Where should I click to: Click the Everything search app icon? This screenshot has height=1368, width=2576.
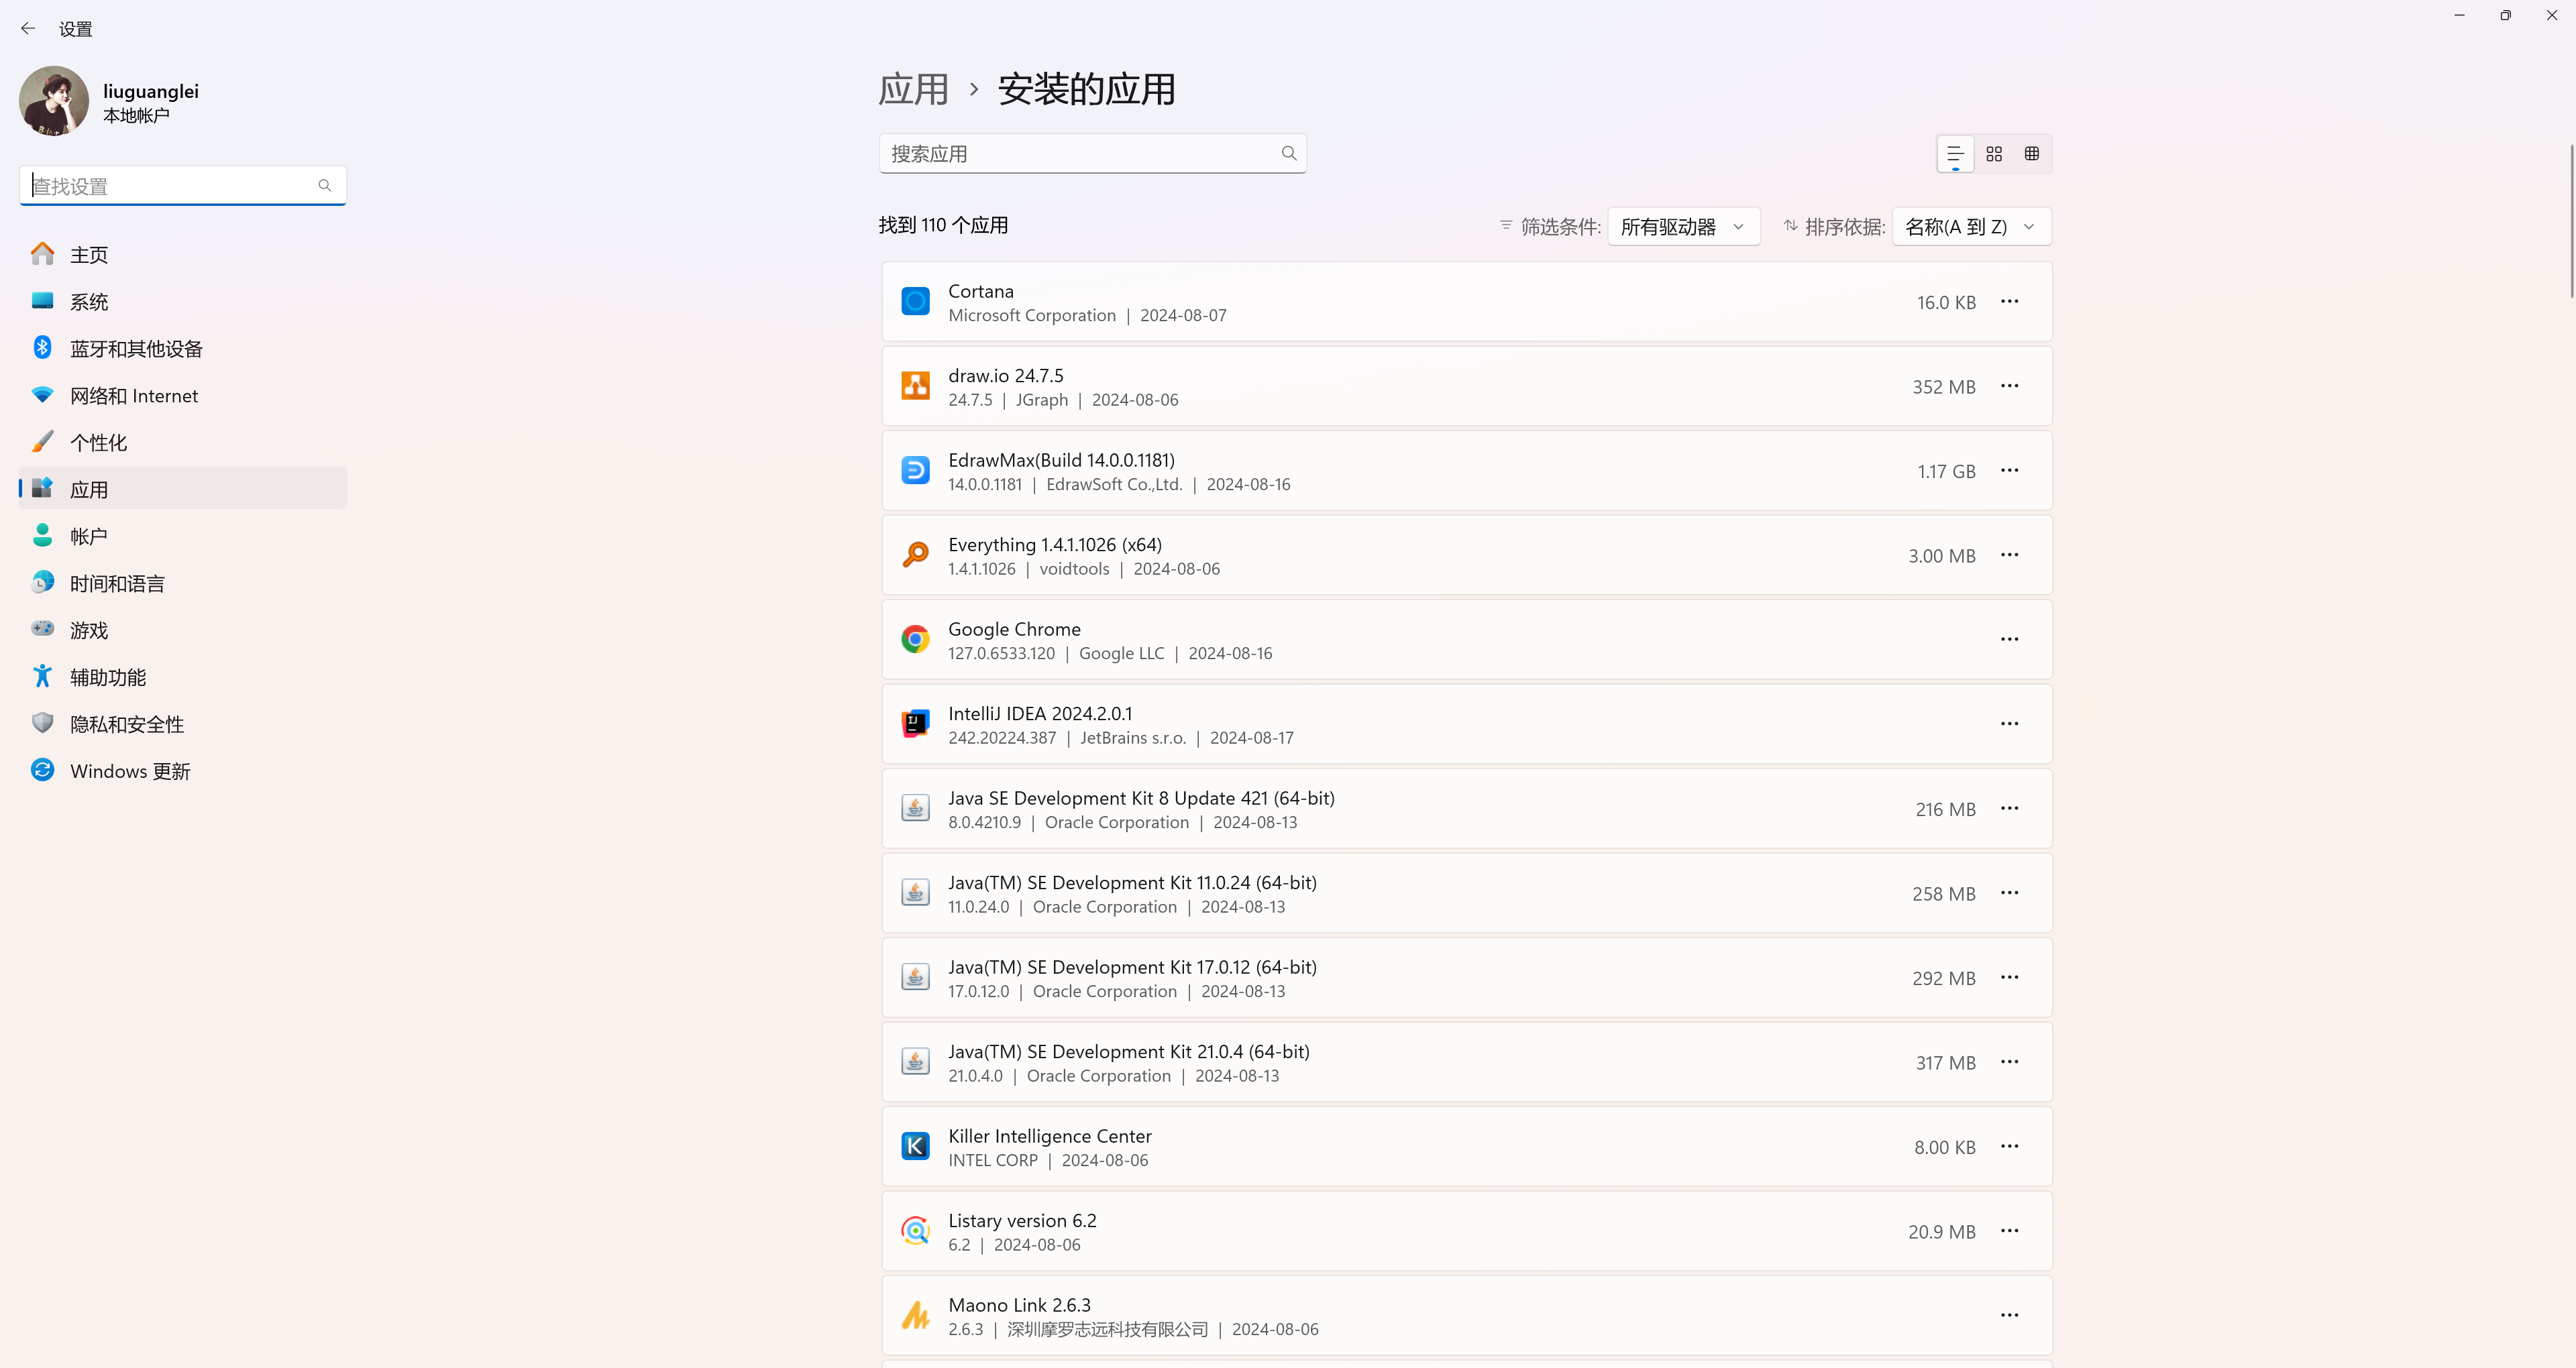click(x=915, y=555)
